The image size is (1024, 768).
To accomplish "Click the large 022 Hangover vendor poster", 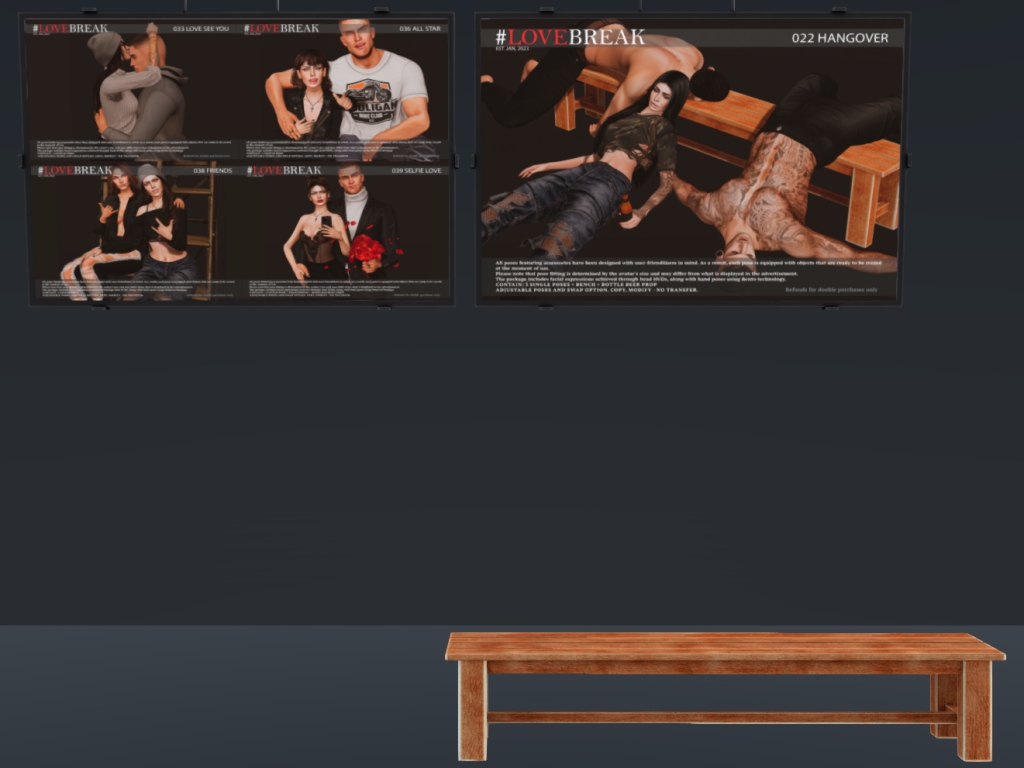I will [x=690, y=160].
